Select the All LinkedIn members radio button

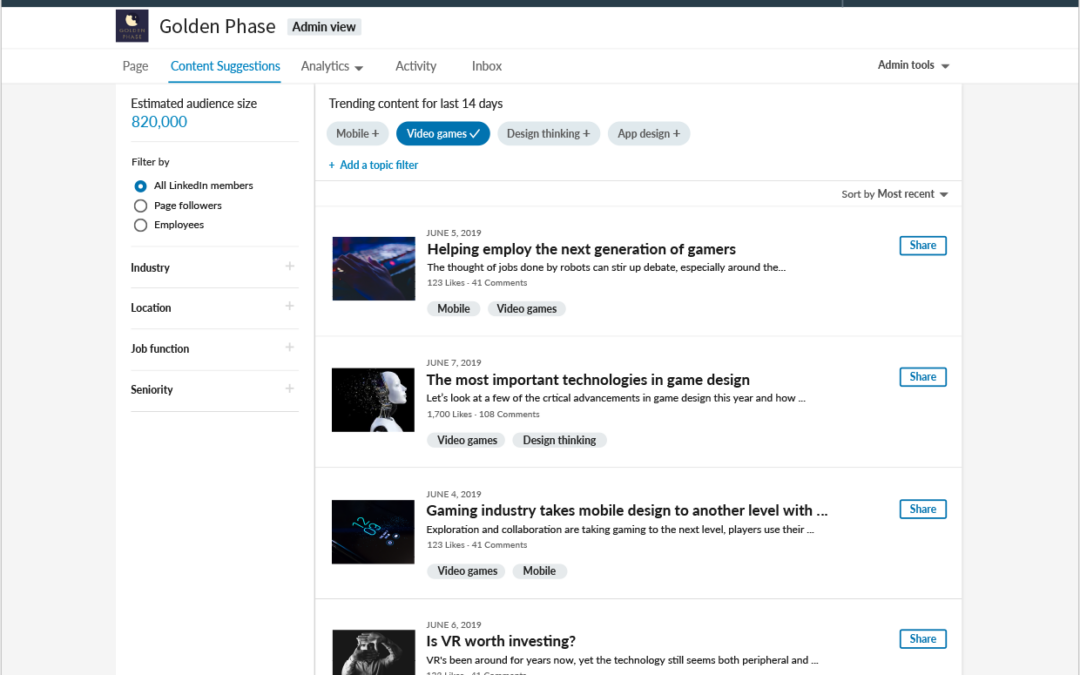(x=140, y=185)
